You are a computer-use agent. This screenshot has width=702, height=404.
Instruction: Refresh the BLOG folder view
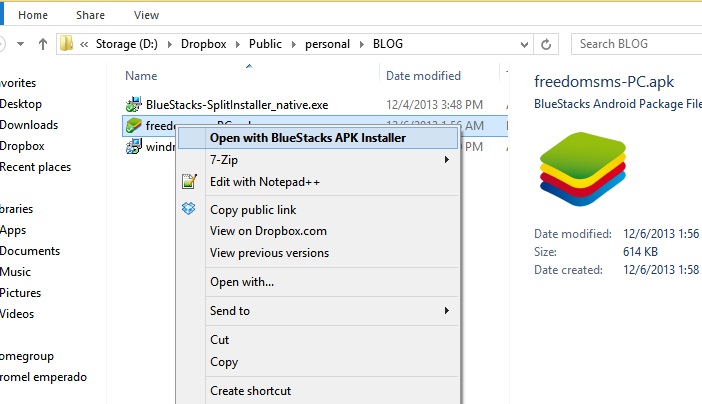click(546, 44)
